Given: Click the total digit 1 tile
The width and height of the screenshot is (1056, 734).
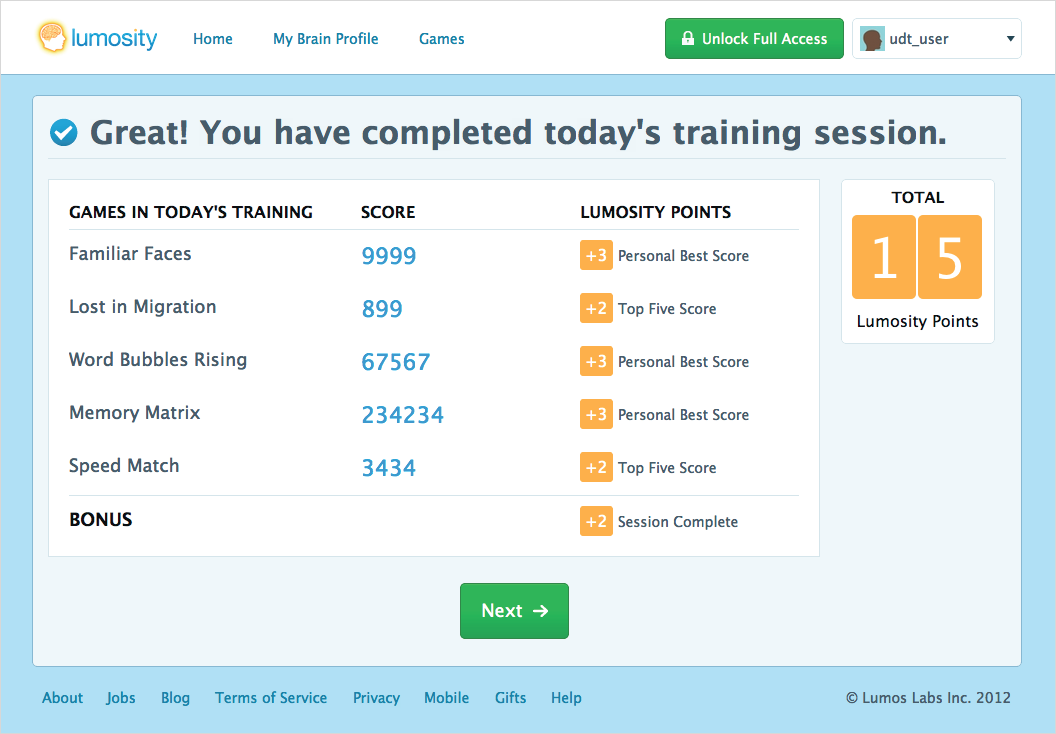Looking at the screenshot, I should 884,257.
